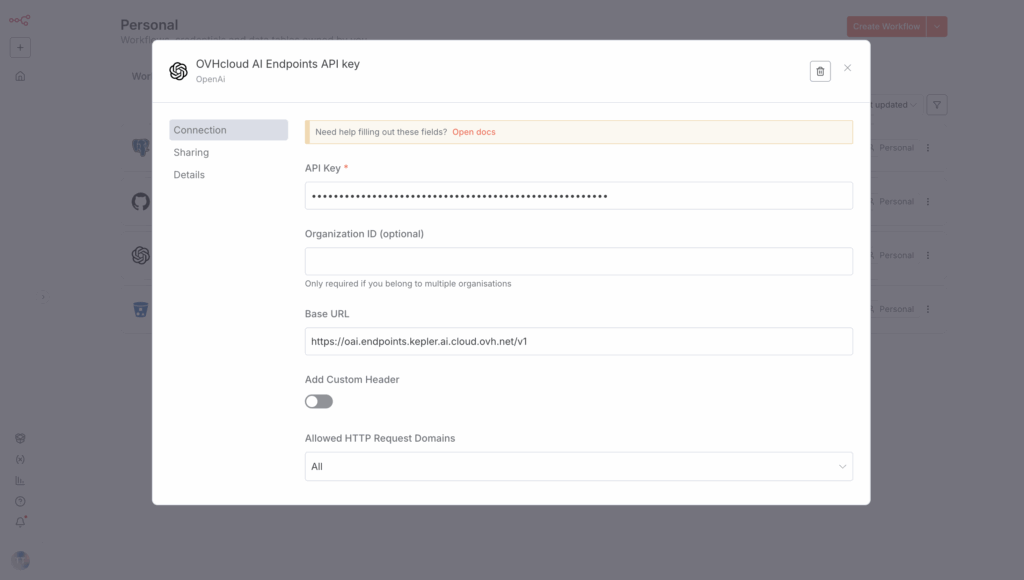
Task: Click the GitHub credential icon in list
Action: click(x=141, y=202)
